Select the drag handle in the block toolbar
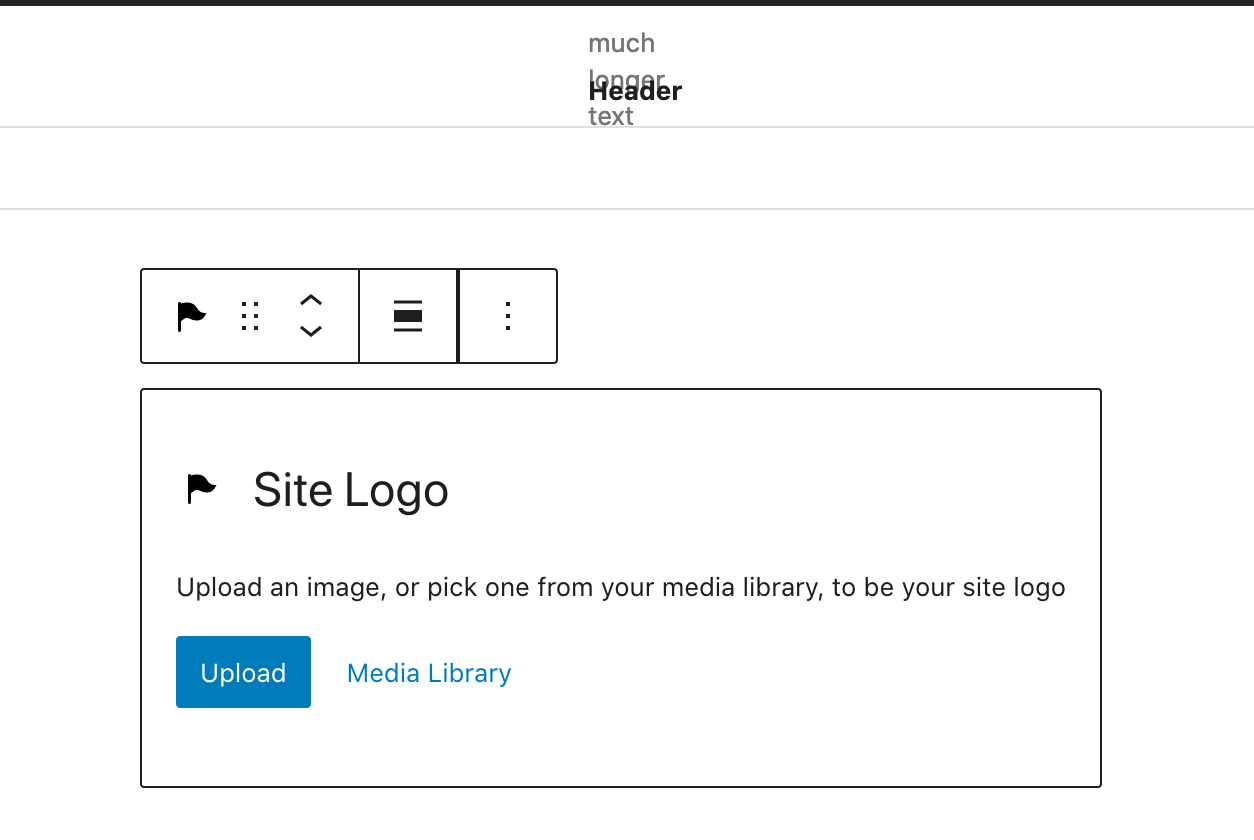 (249, 316)
